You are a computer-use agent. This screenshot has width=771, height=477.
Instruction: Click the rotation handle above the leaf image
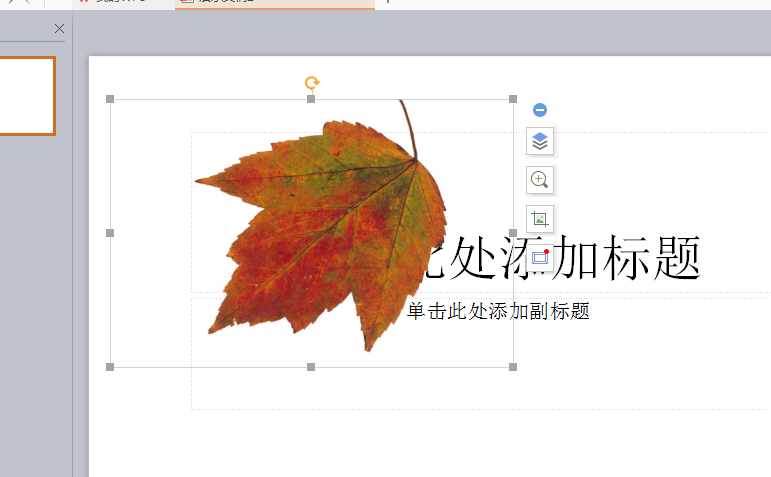point(312,83)
